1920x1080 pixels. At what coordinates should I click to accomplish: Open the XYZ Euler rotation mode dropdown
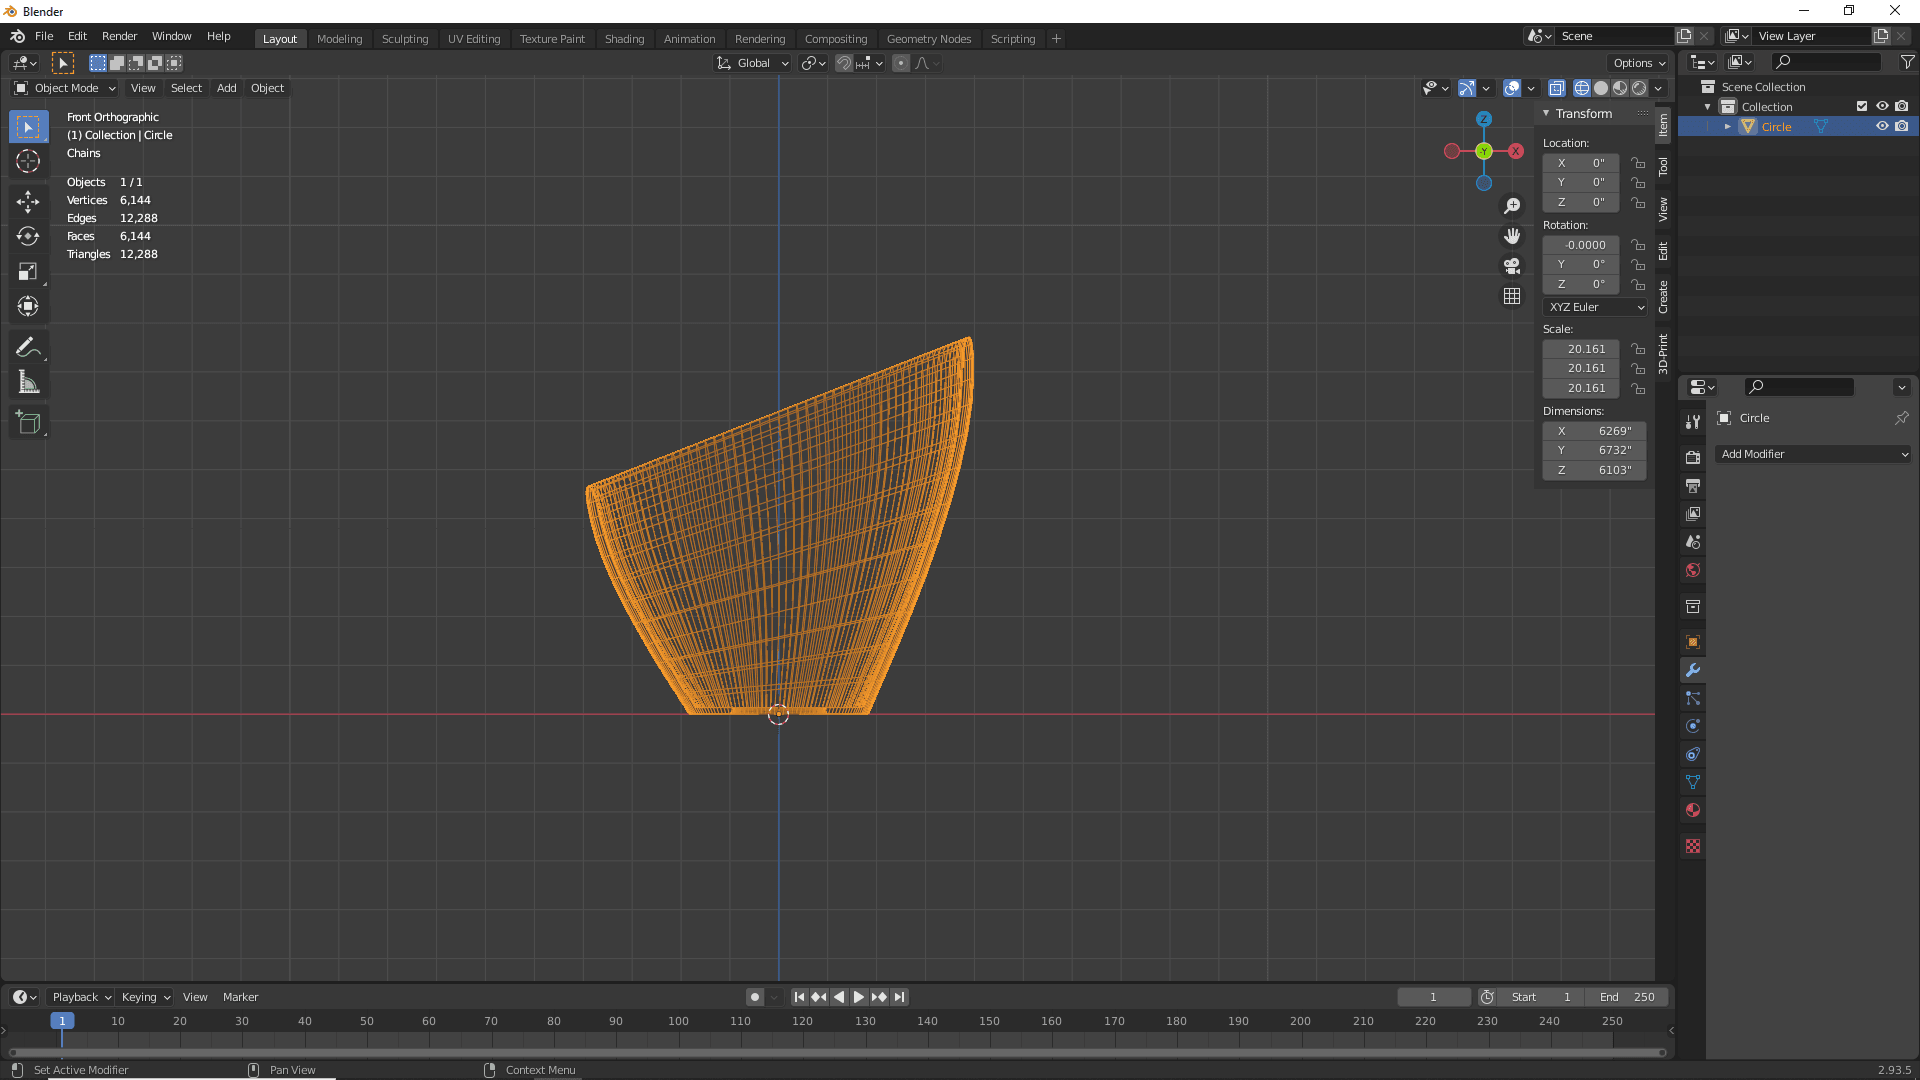(x=1595, y=307)
